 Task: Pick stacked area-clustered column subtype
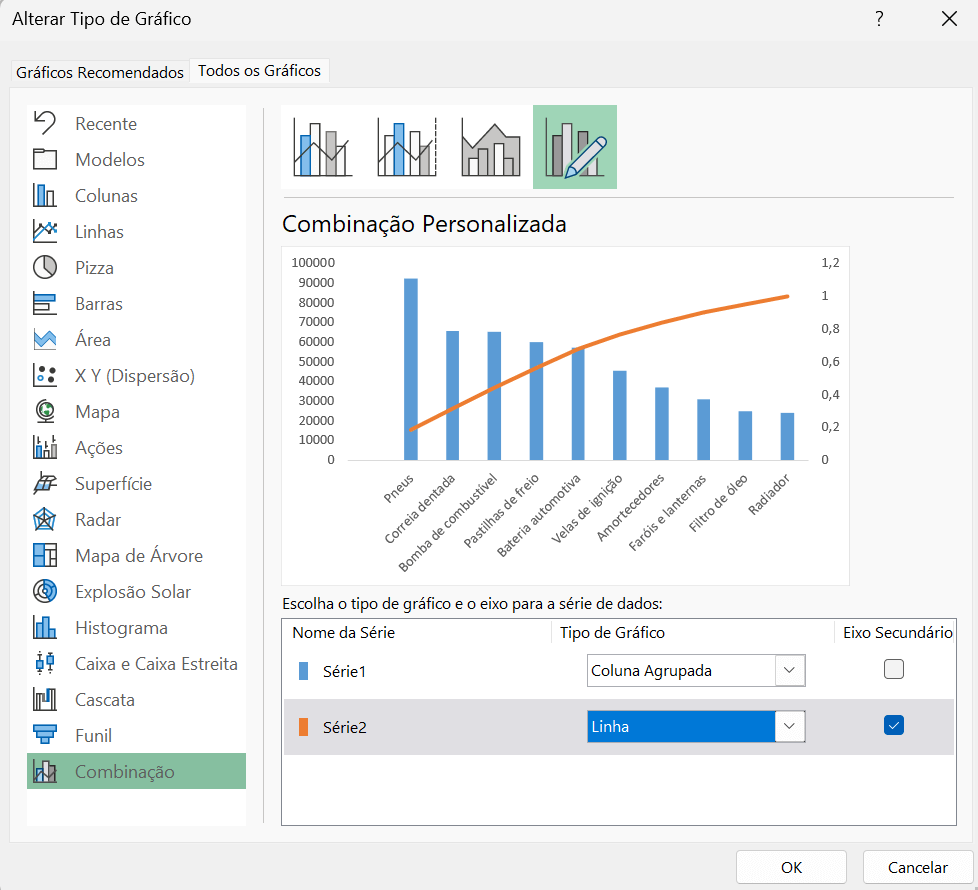coord(491,147)
